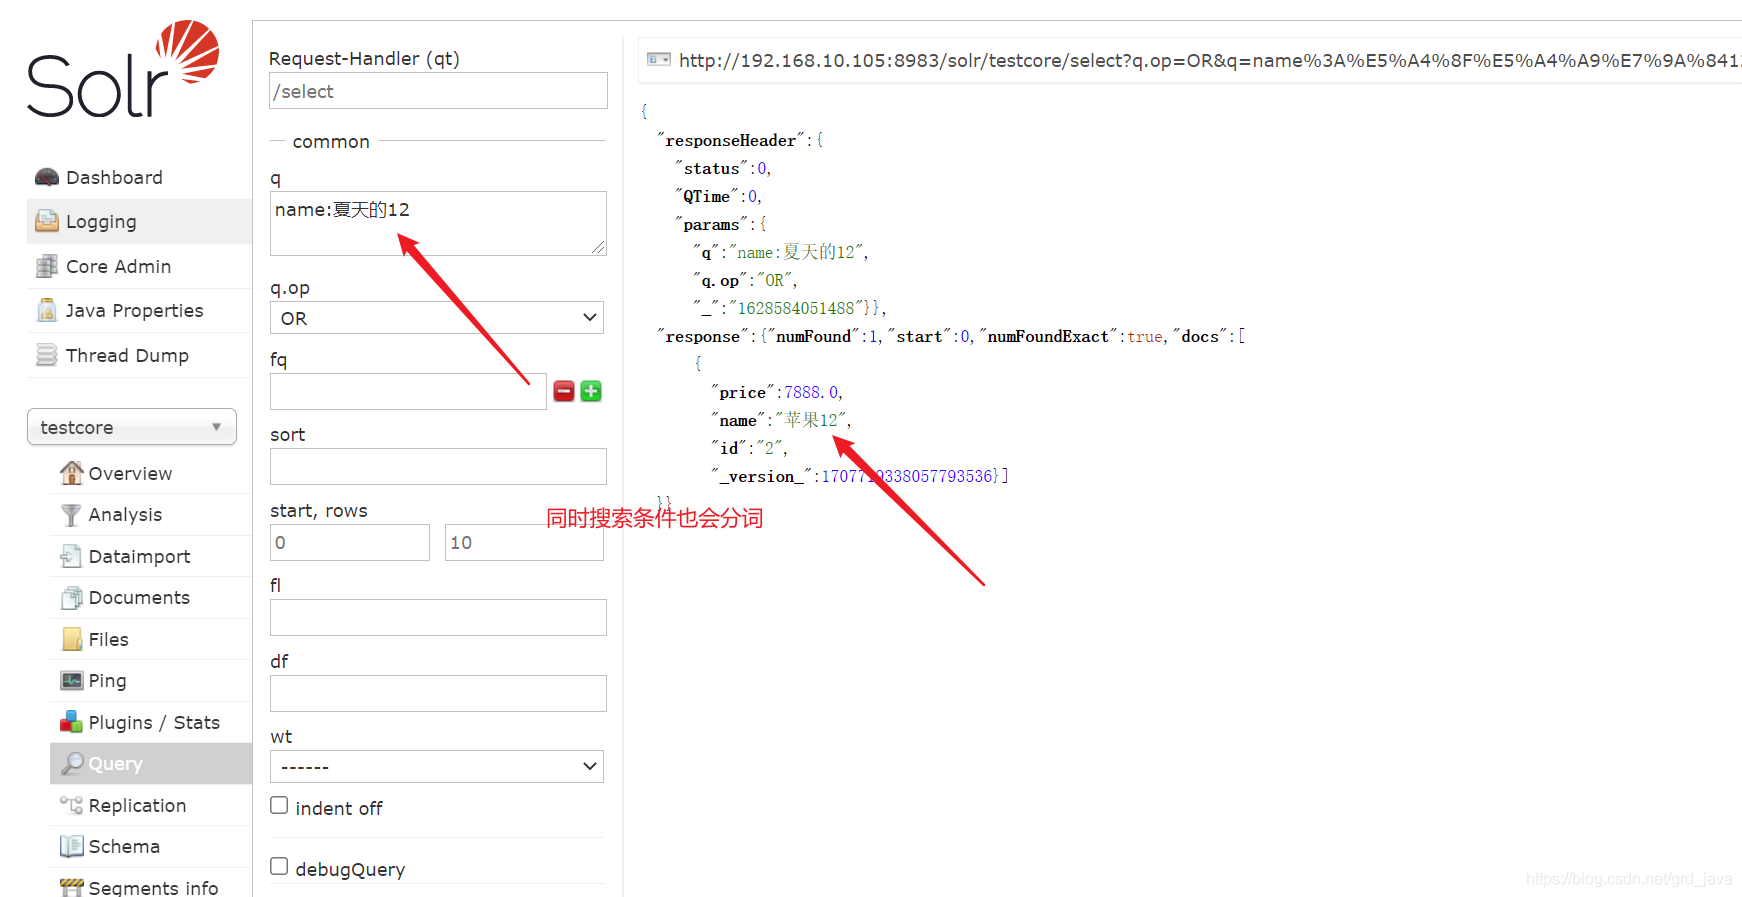
Task: Open the Files link
Action: (x=108, y=639)
